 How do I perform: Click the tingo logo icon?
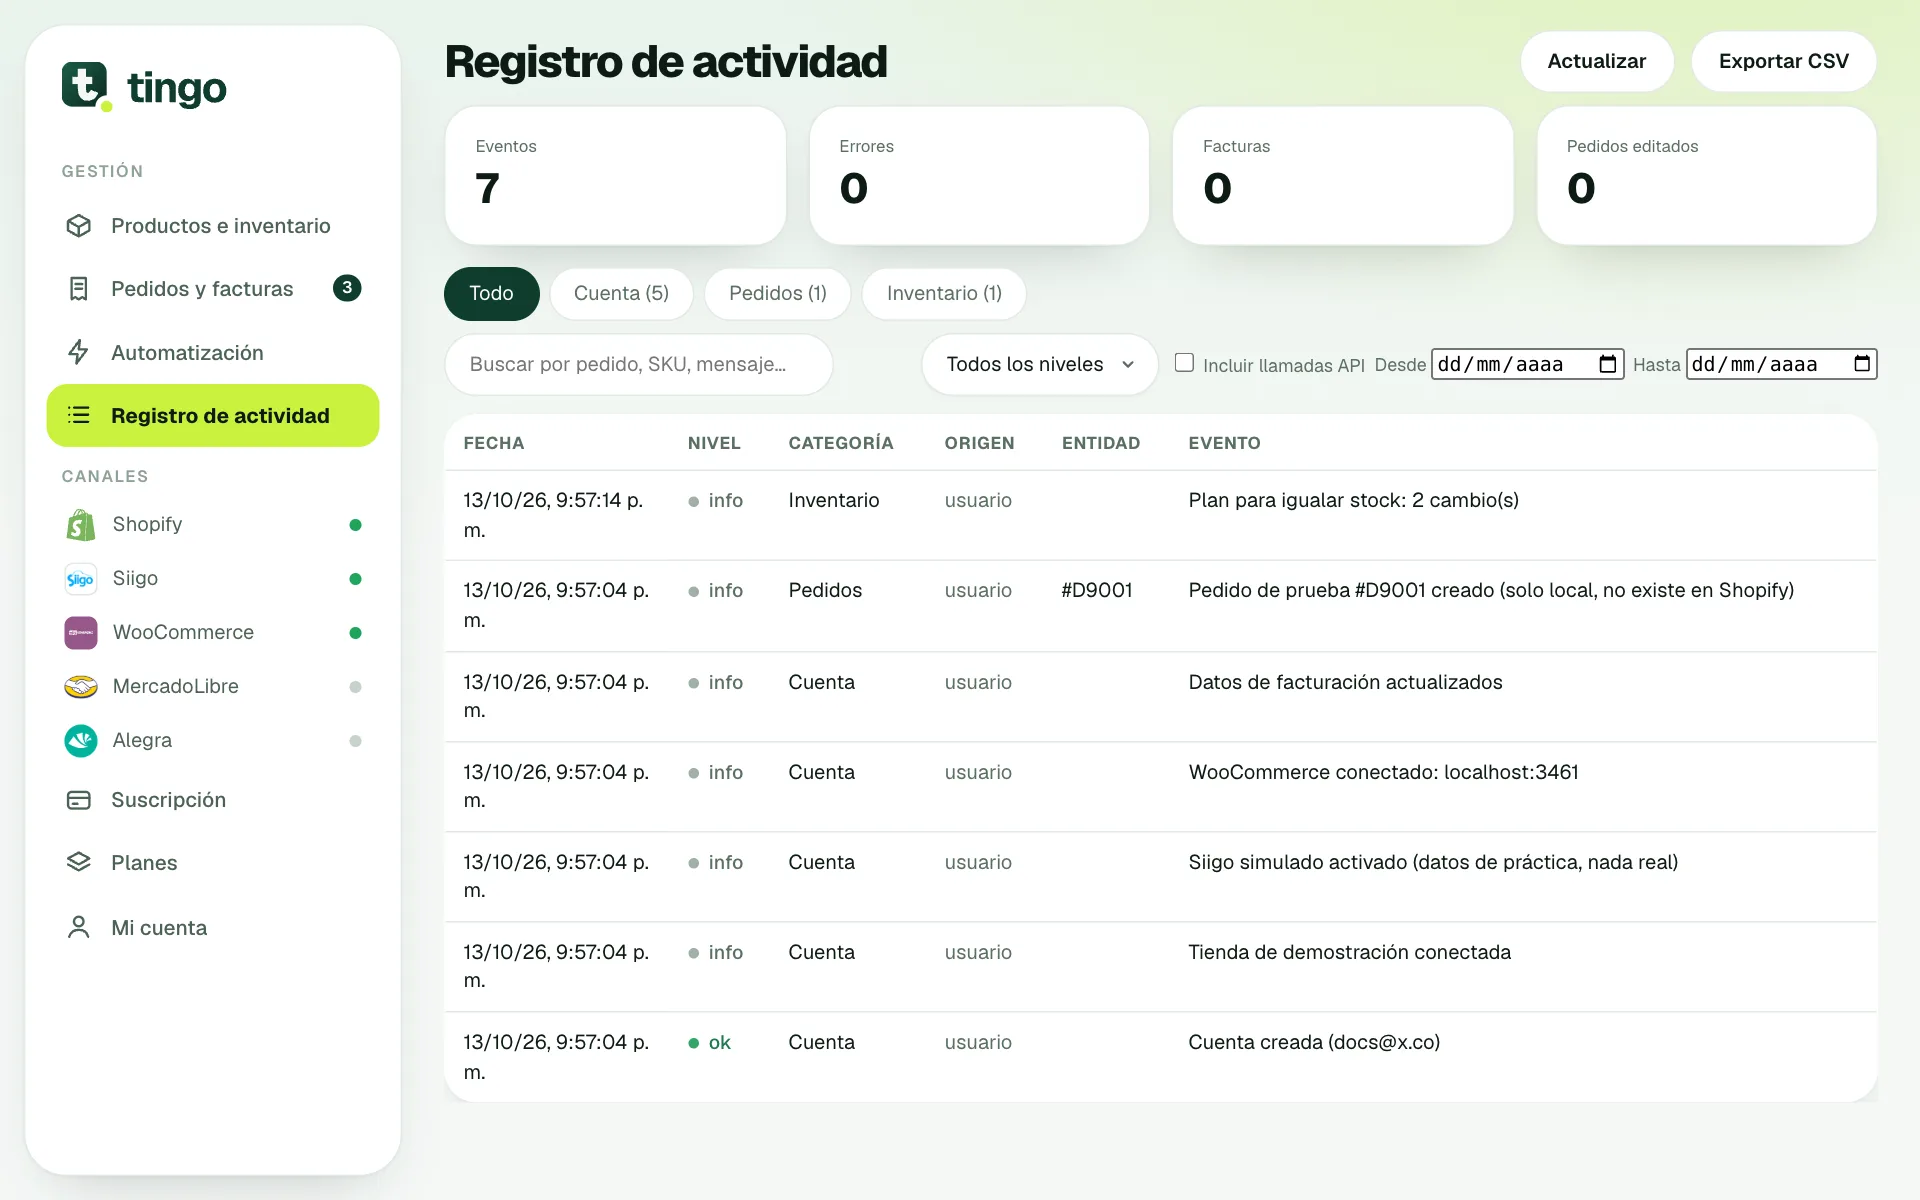[86, 86]
